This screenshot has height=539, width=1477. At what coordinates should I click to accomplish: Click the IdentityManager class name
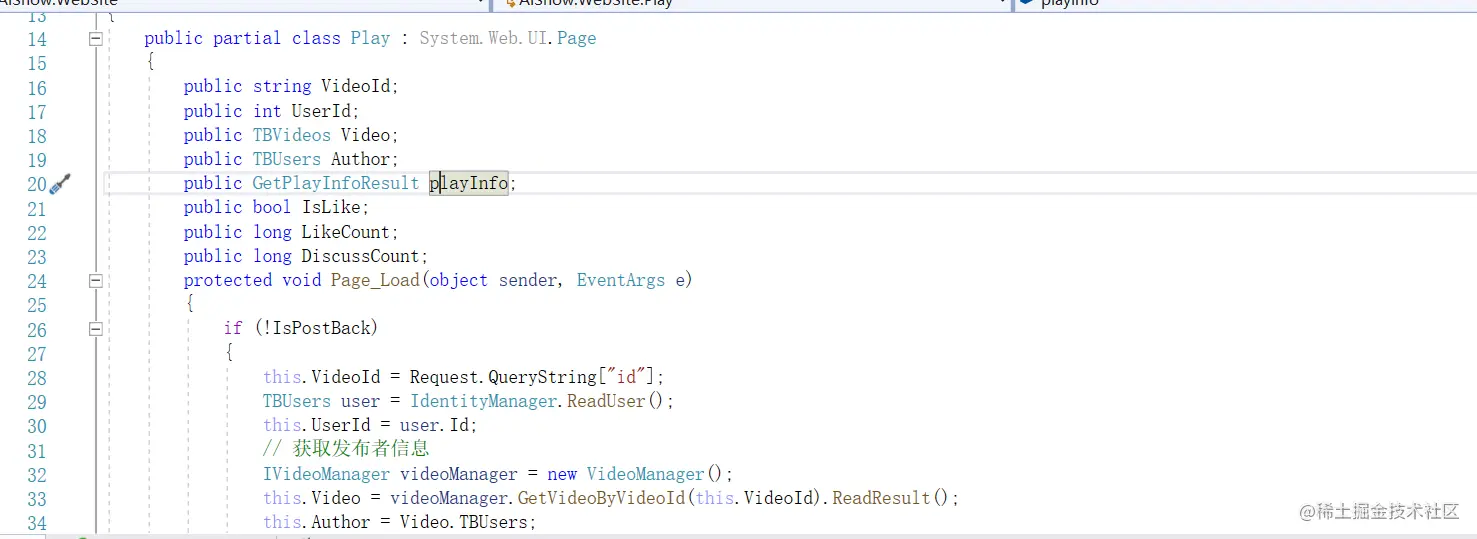[x=484, y=401]
